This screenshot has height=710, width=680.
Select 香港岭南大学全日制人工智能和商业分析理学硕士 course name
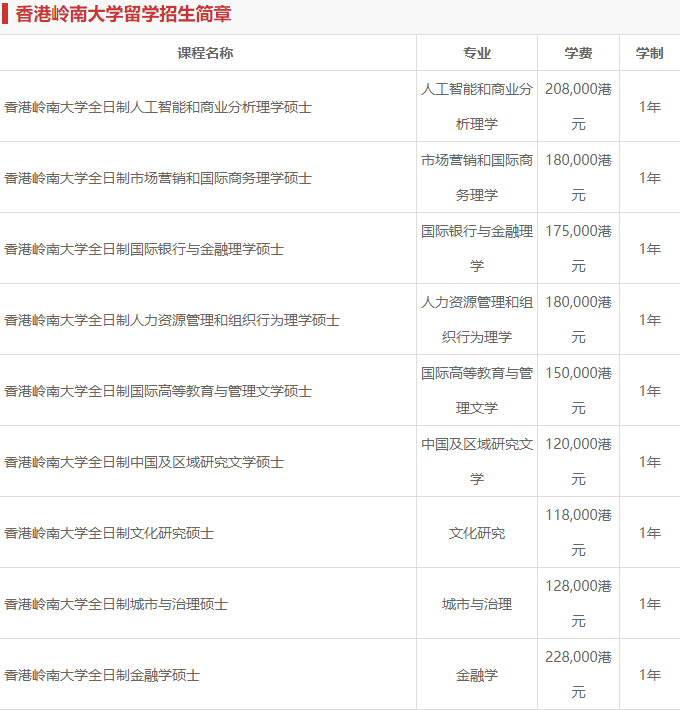pyautogui.click(x=158, y=107)
